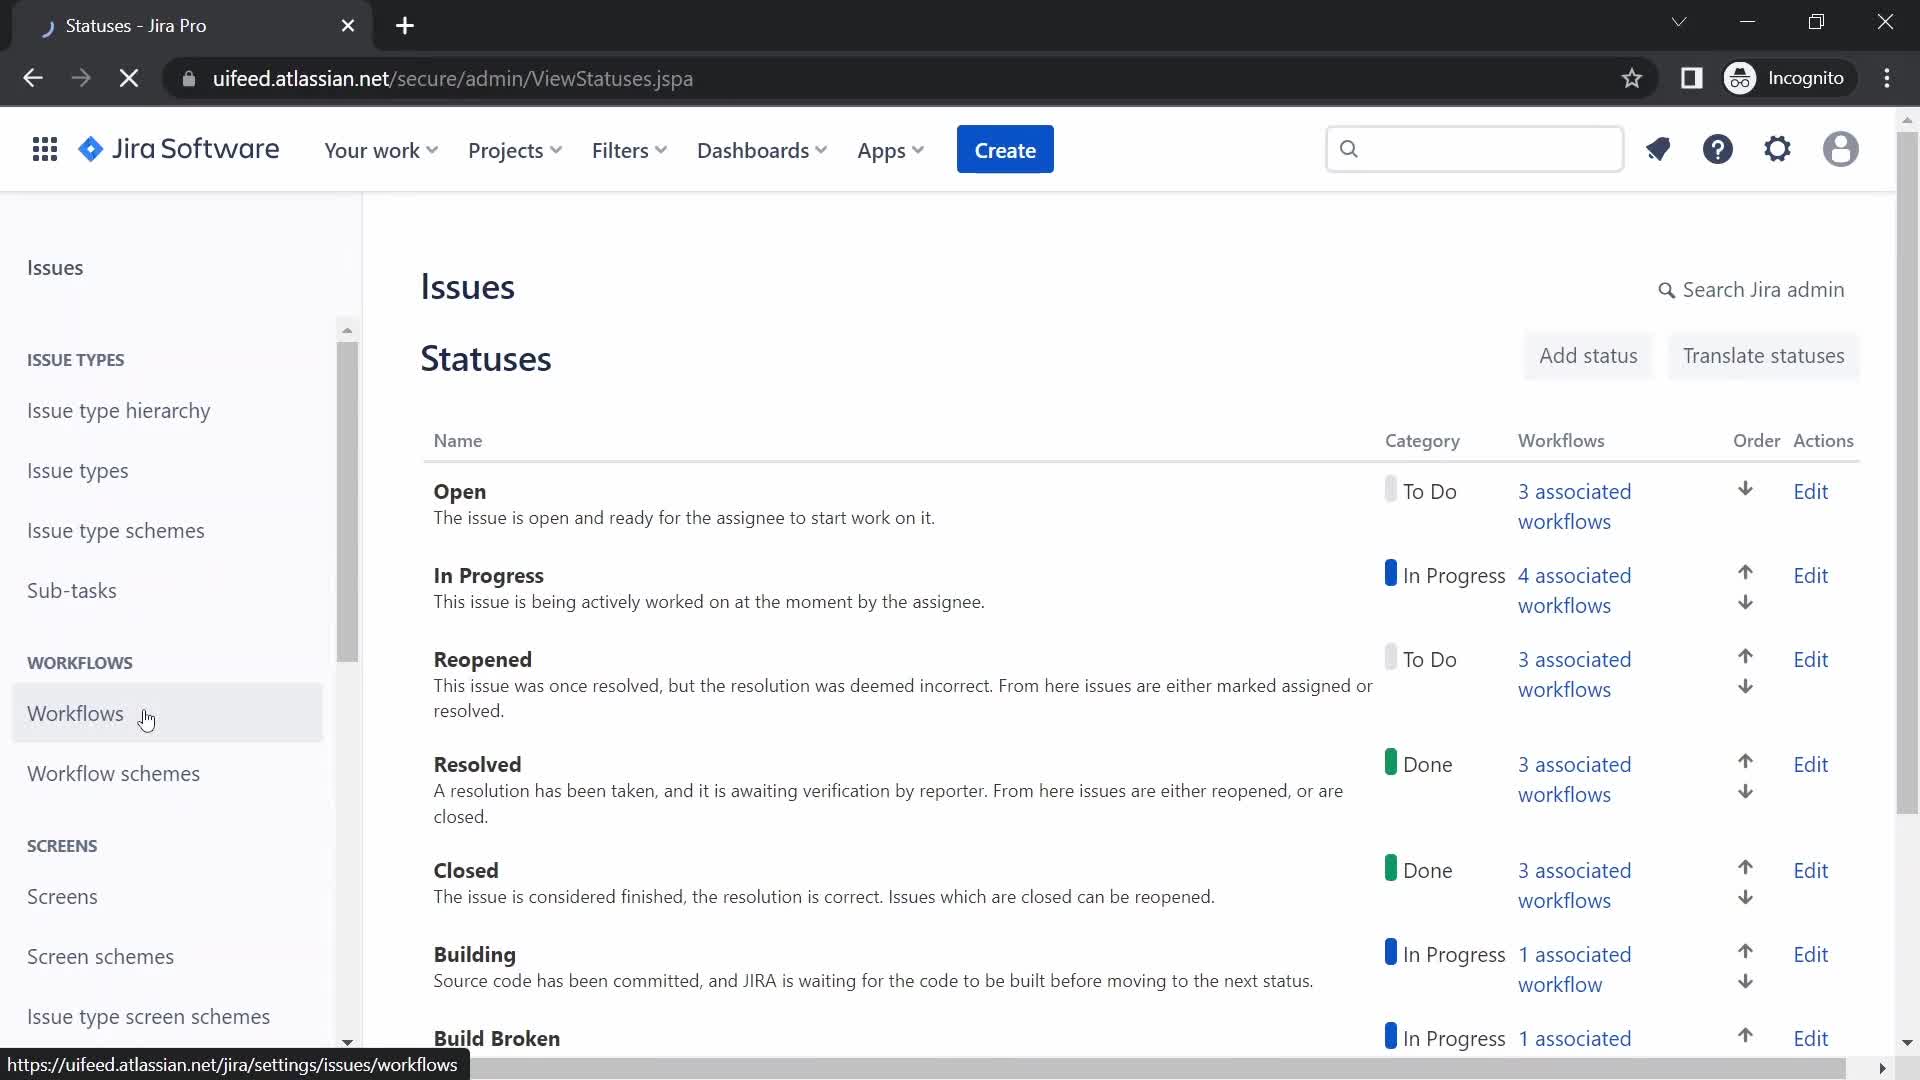Click the Translate statuses button
Image resolution: width=1920 pixels, height=1080 pixels.
(x=1763, y=355)
